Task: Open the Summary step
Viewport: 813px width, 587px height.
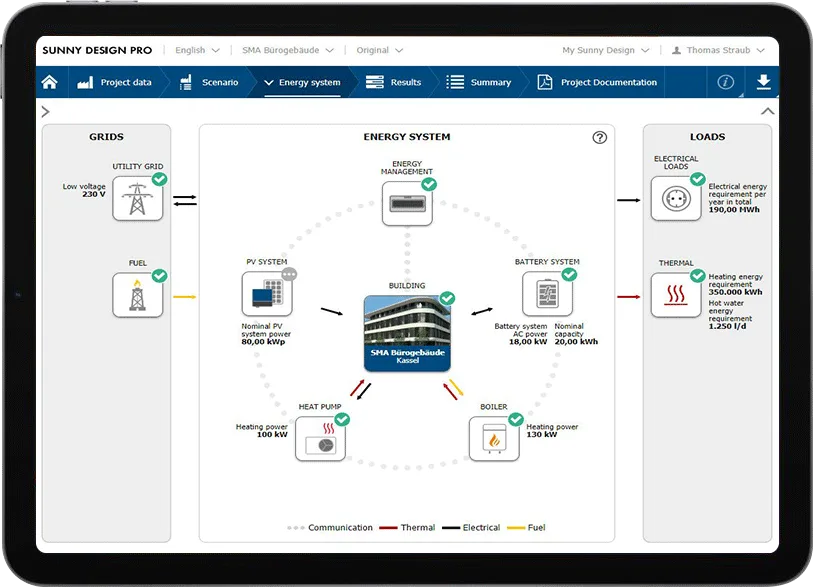Action: (x=479, y=82)
